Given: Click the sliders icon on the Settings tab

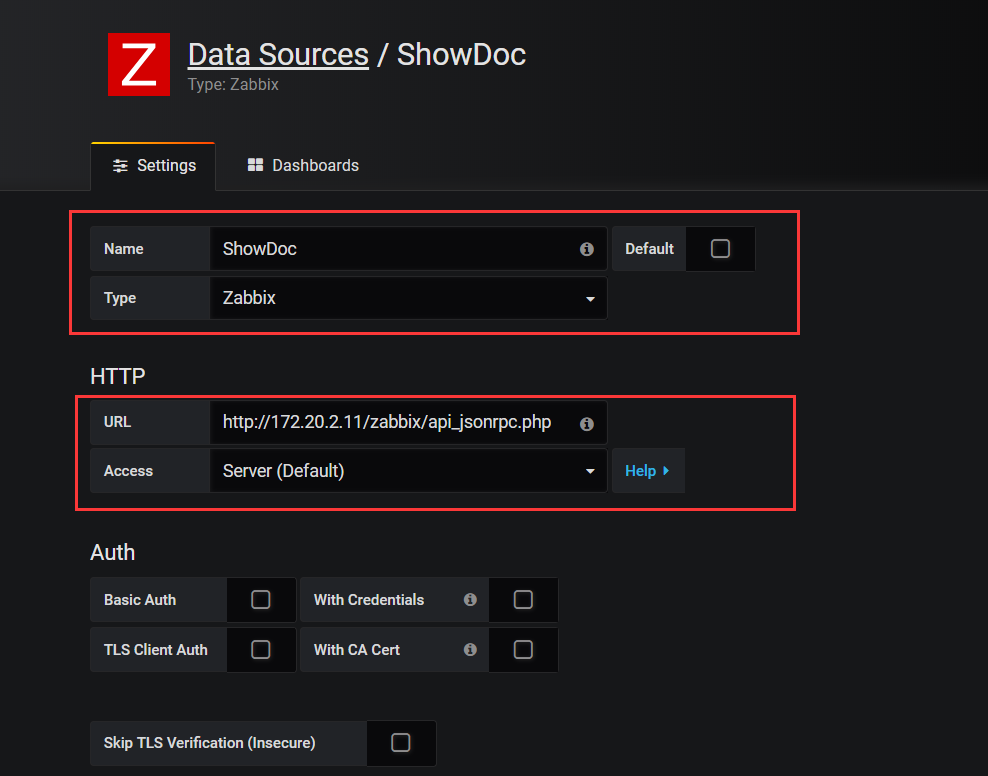Looking at the screenshot, I should click(120, 166).
